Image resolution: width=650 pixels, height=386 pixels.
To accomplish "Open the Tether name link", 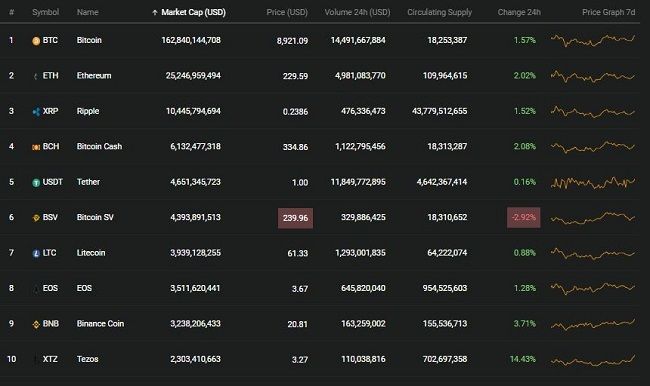I will point(88,182).
